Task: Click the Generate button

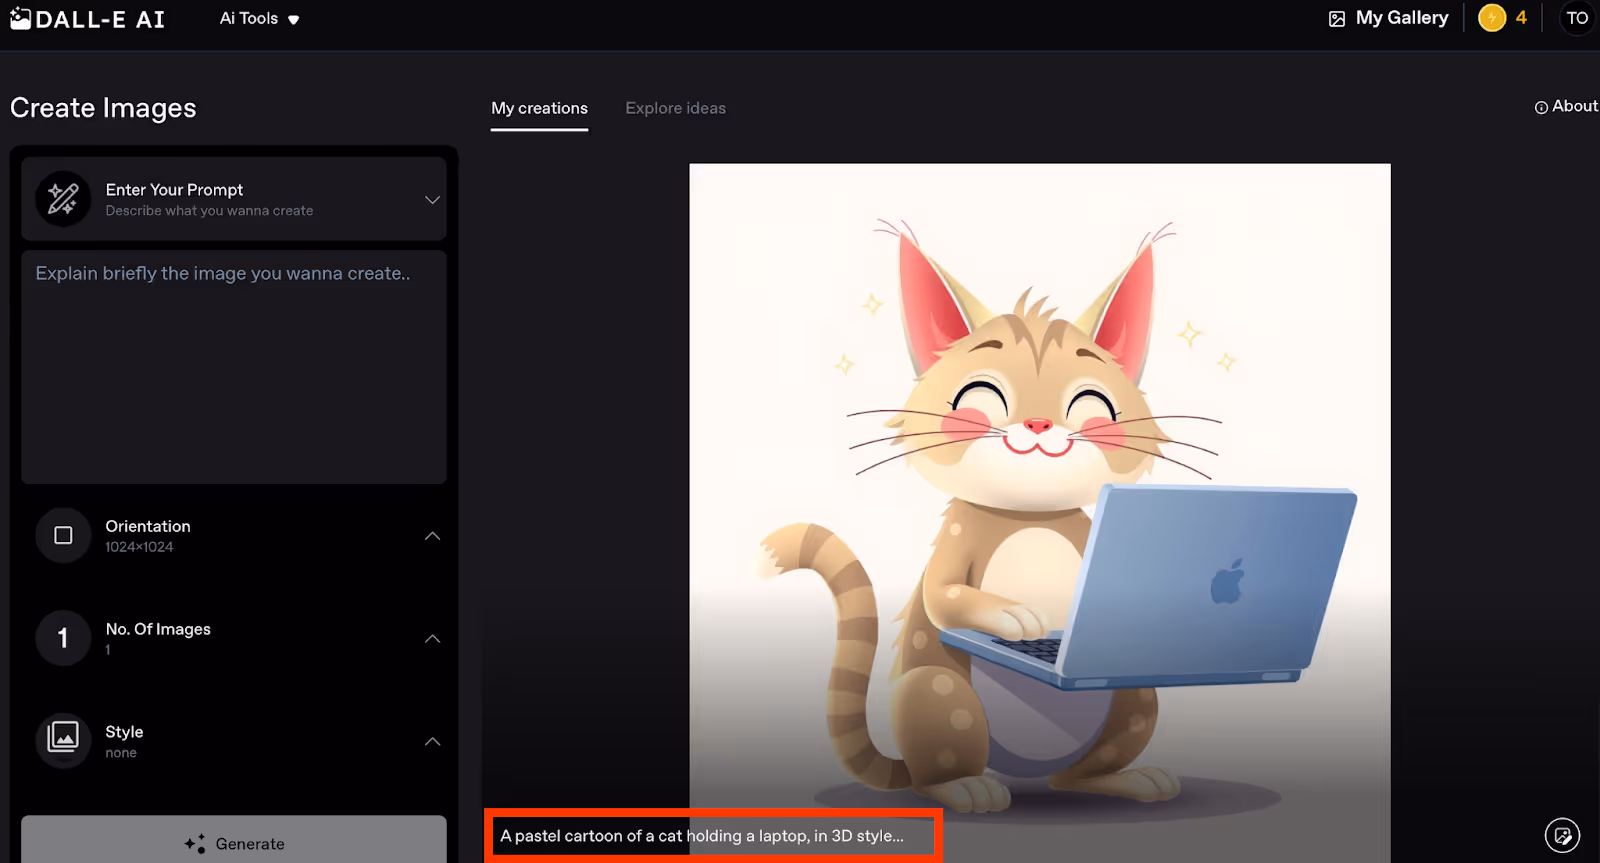Action: pos(234,840)
